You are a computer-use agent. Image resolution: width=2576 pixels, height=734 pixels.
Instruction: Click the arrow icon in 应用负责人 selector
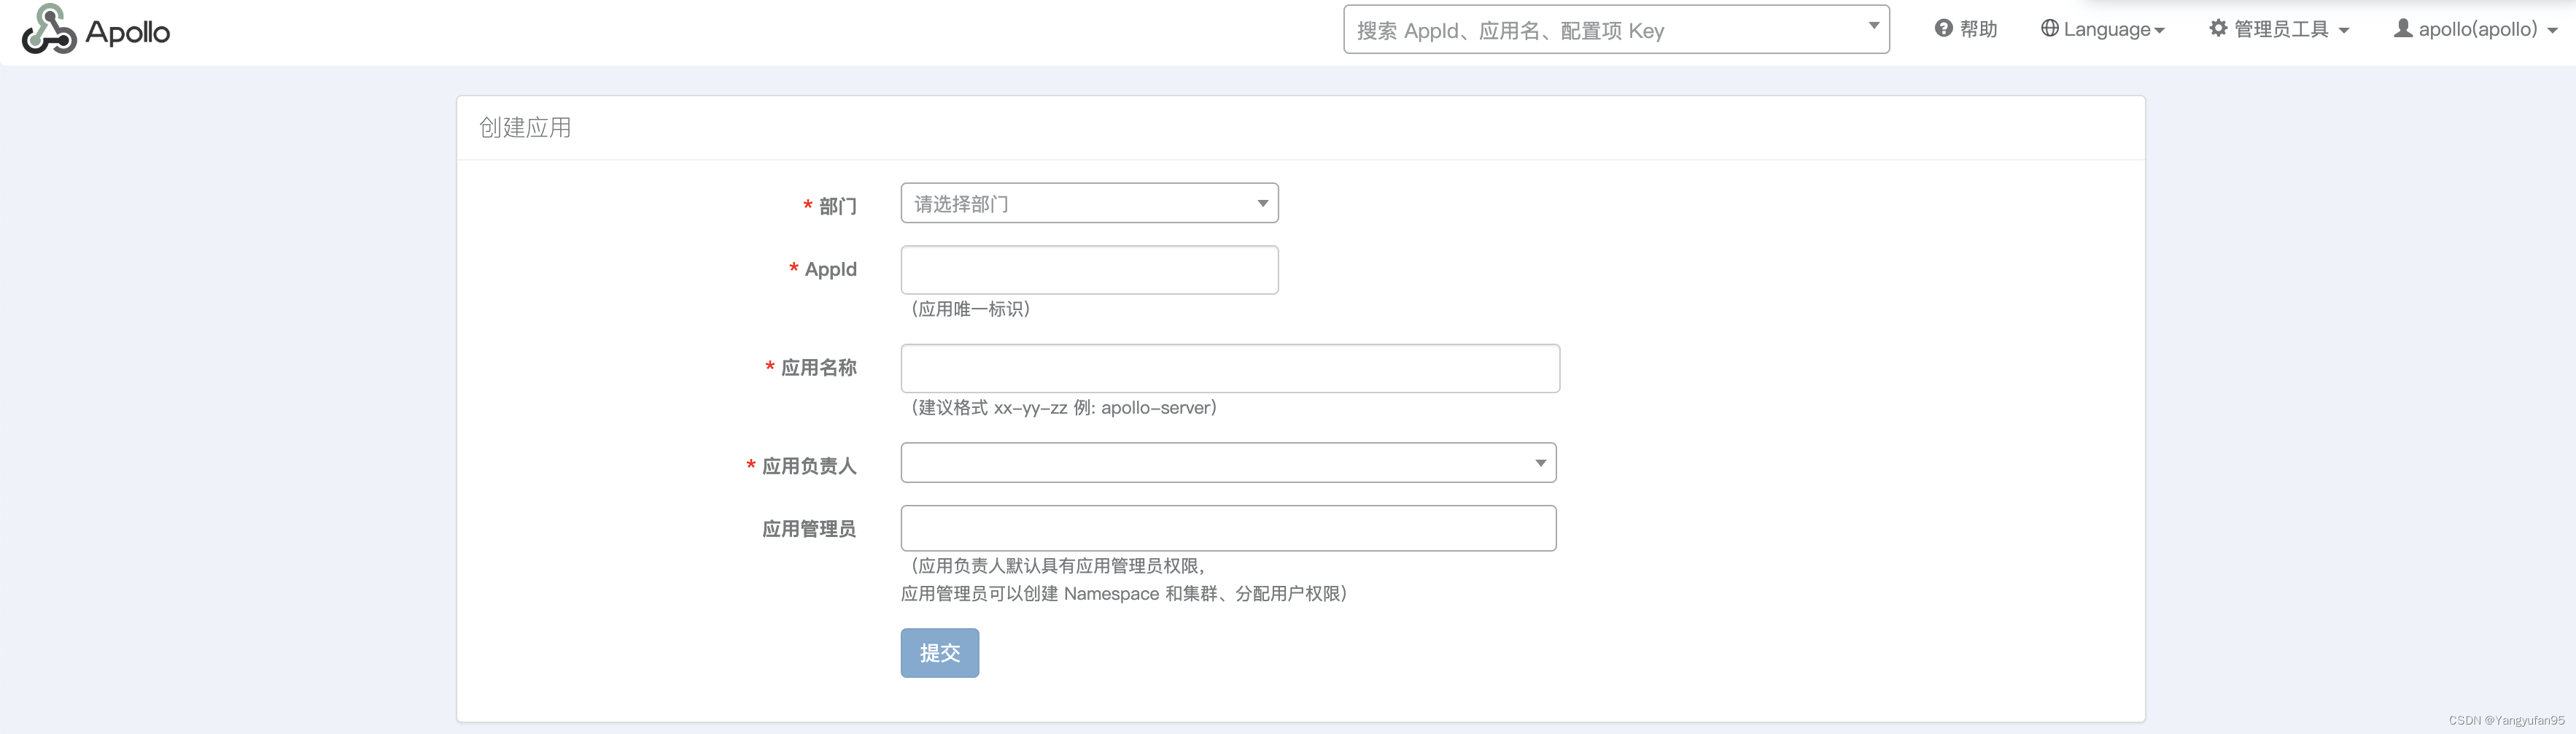pyautogui.click(x=1541, y=462)
